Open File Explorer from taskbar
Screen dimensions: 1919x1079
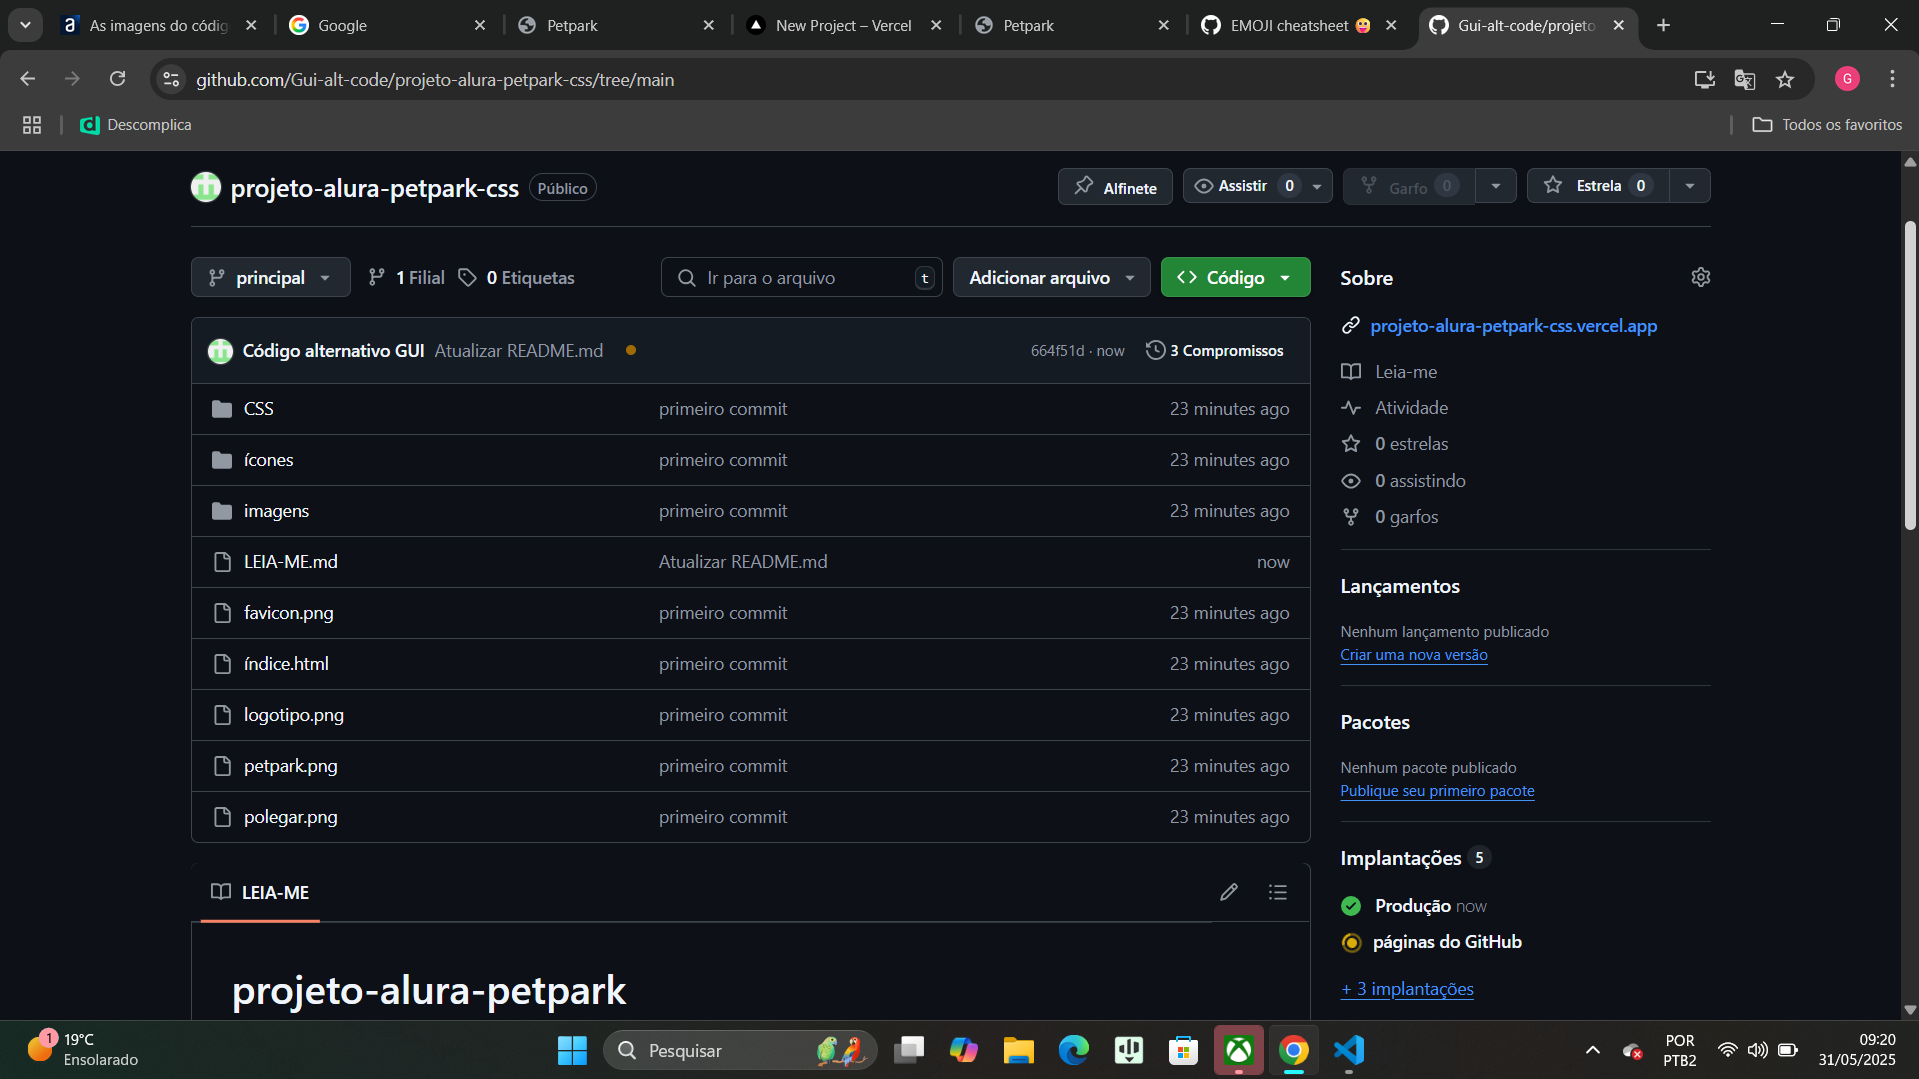point(1019,1050)
